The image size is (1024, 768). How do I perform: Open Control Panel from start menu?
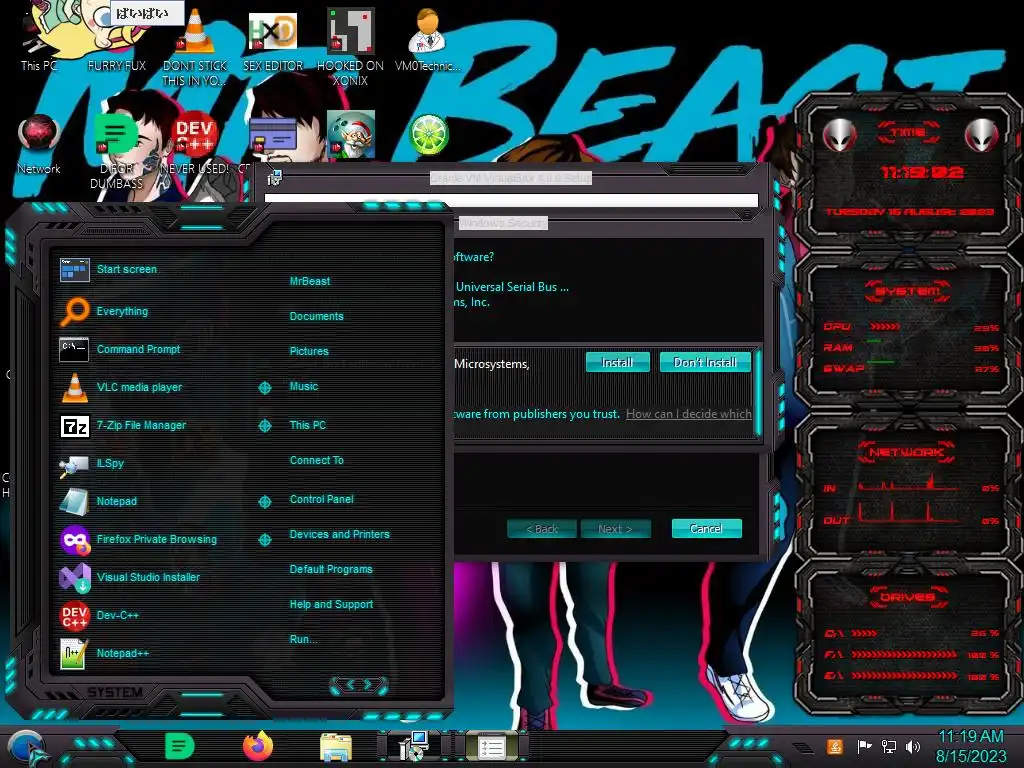[321, 499]
